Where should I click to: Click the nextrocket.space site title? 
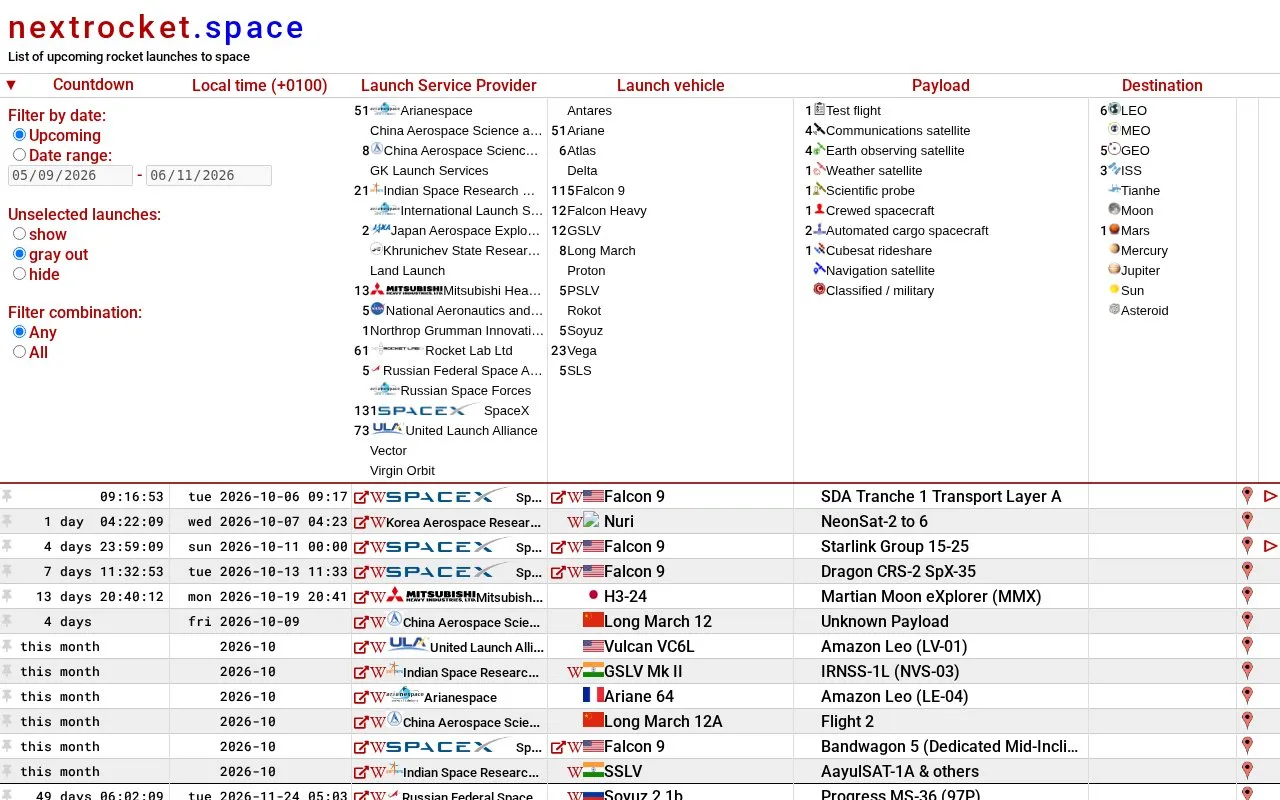coord(156,27)
